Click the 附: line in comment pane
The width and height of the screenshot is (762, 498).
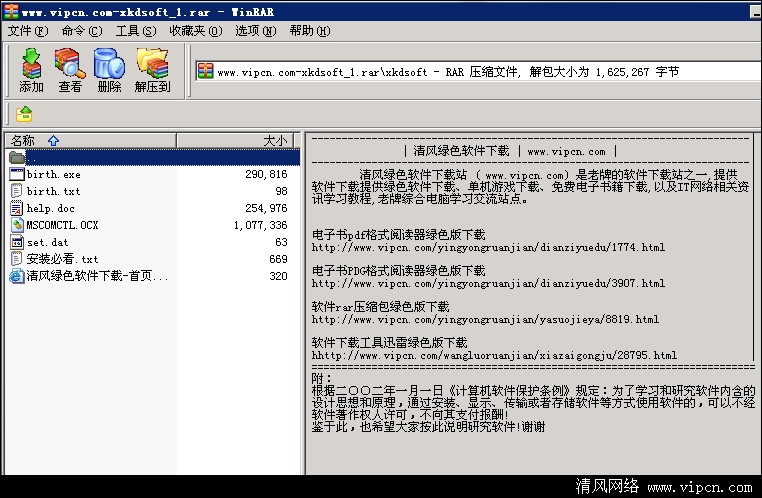322,378
